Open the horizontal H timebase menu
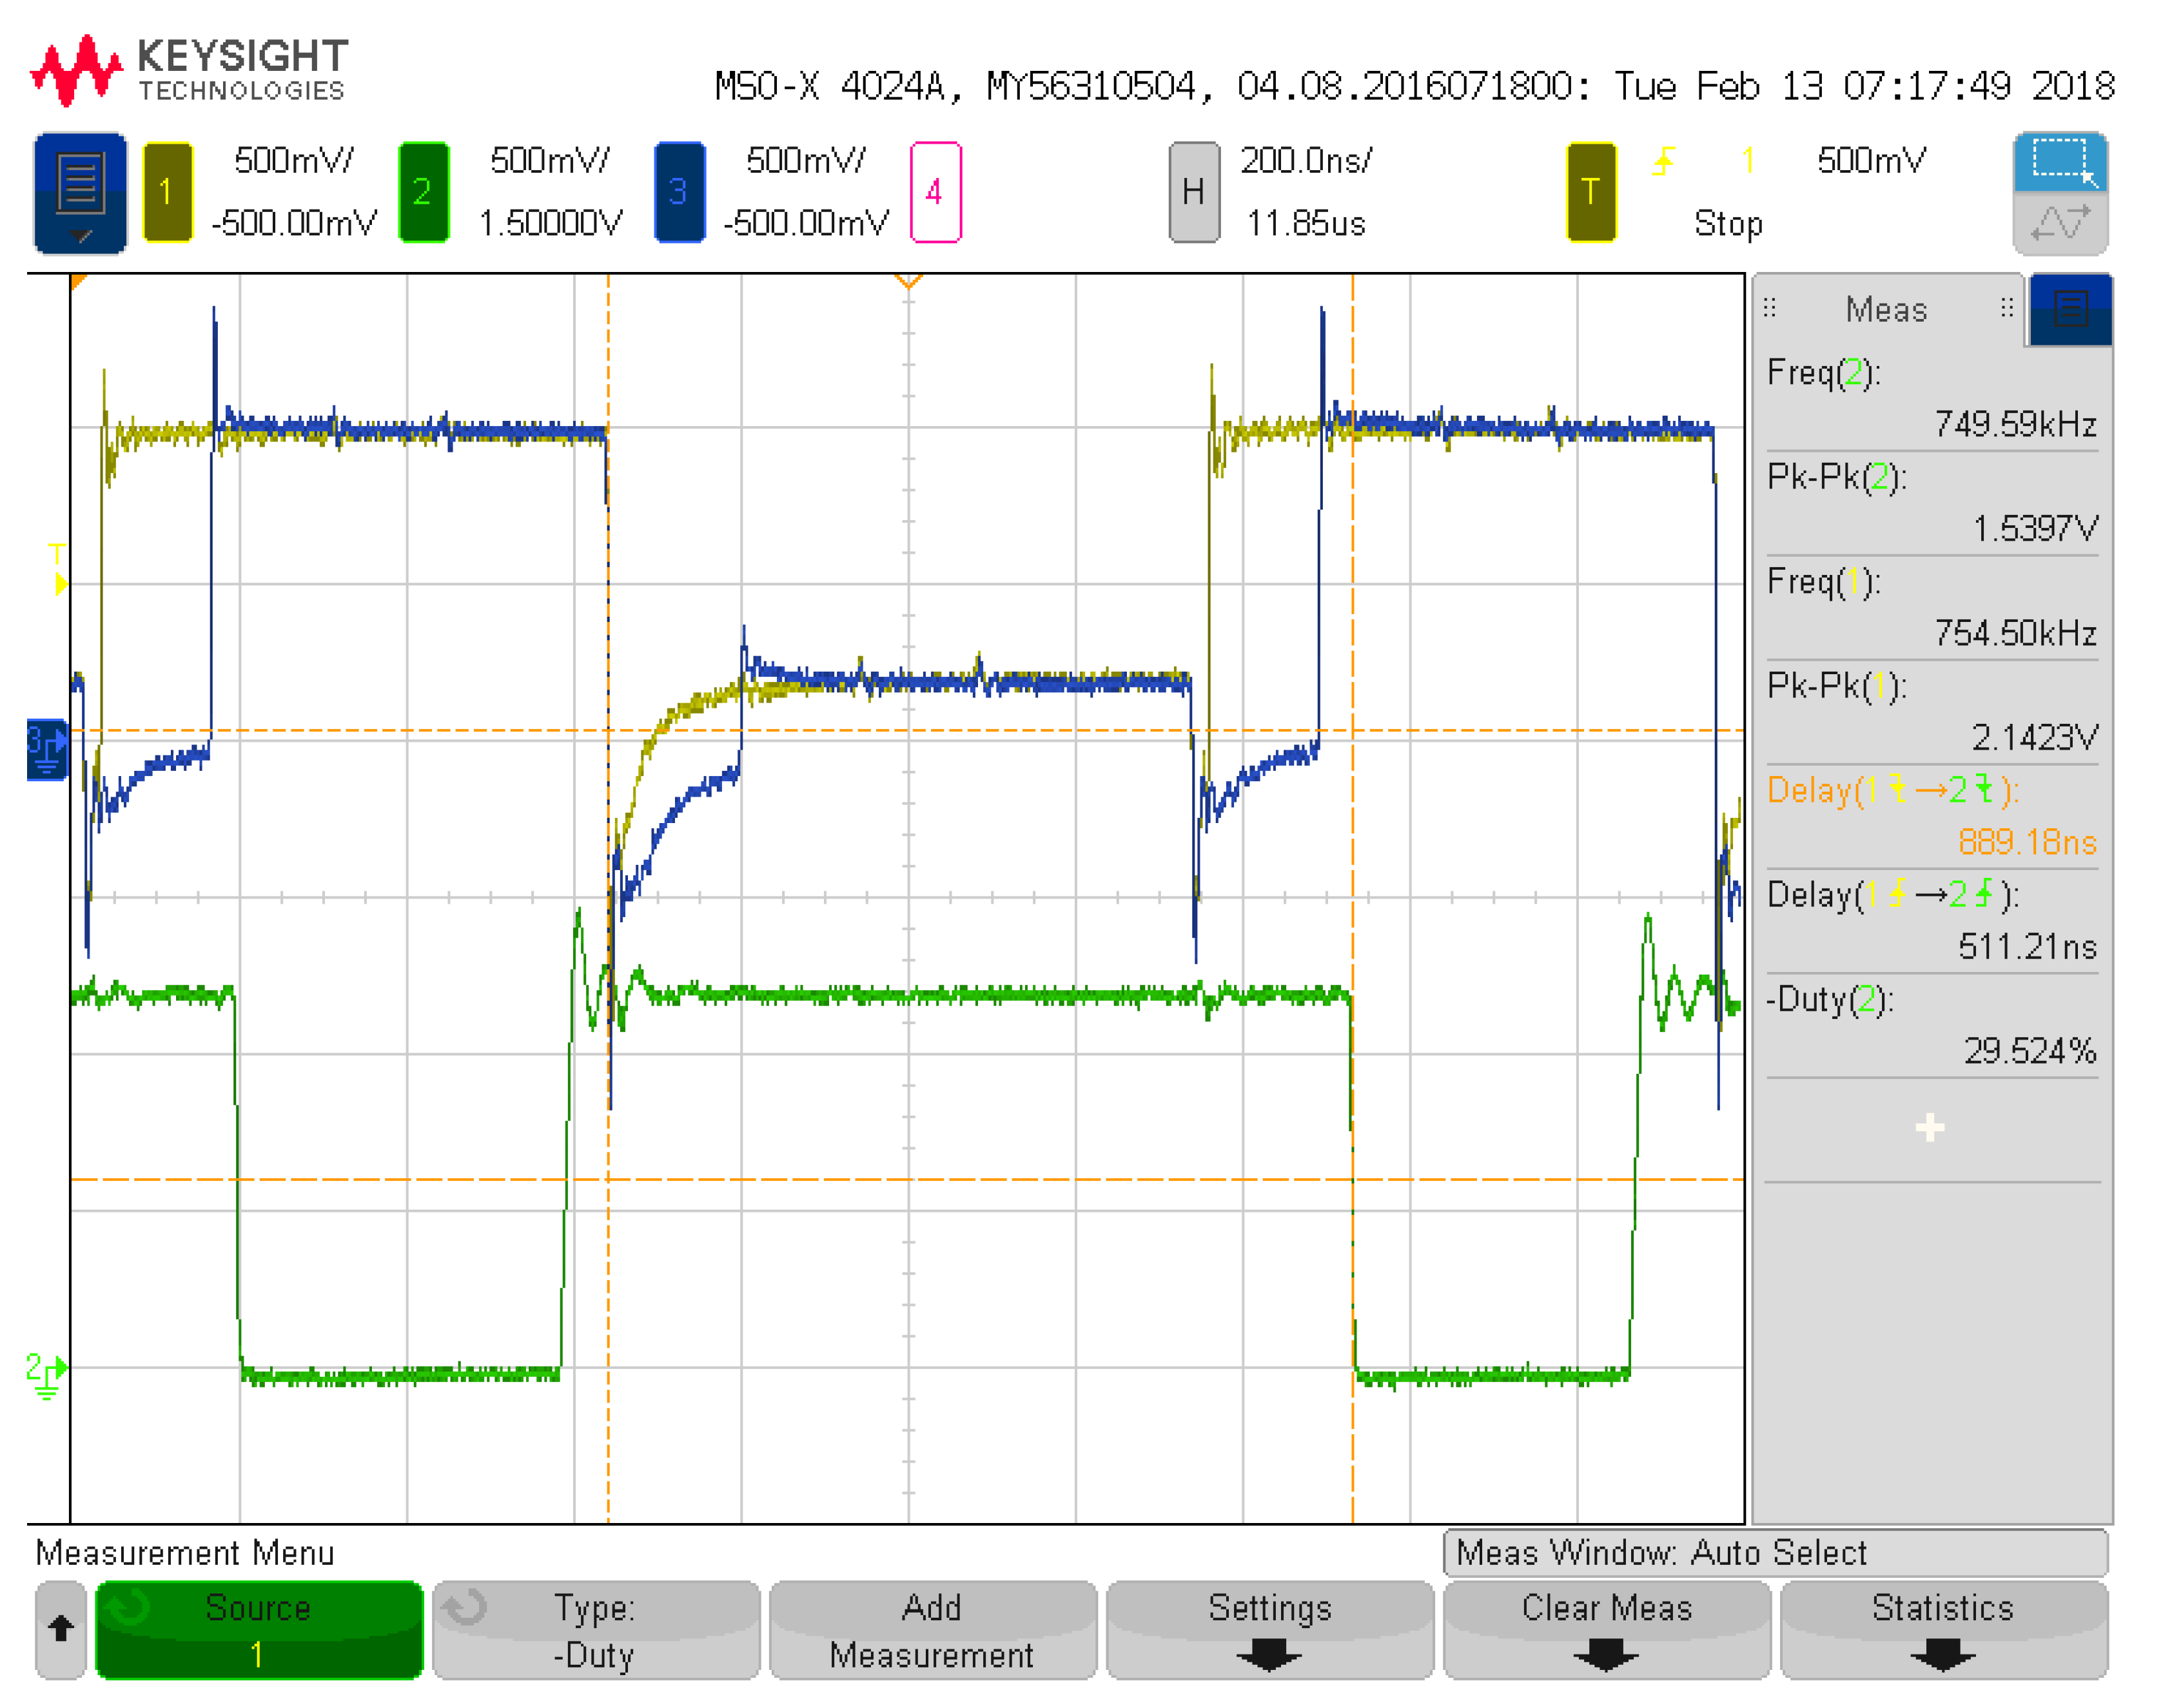Screen dimensions: 2163x1708 pyautogui.click(x=1193, y=192)
